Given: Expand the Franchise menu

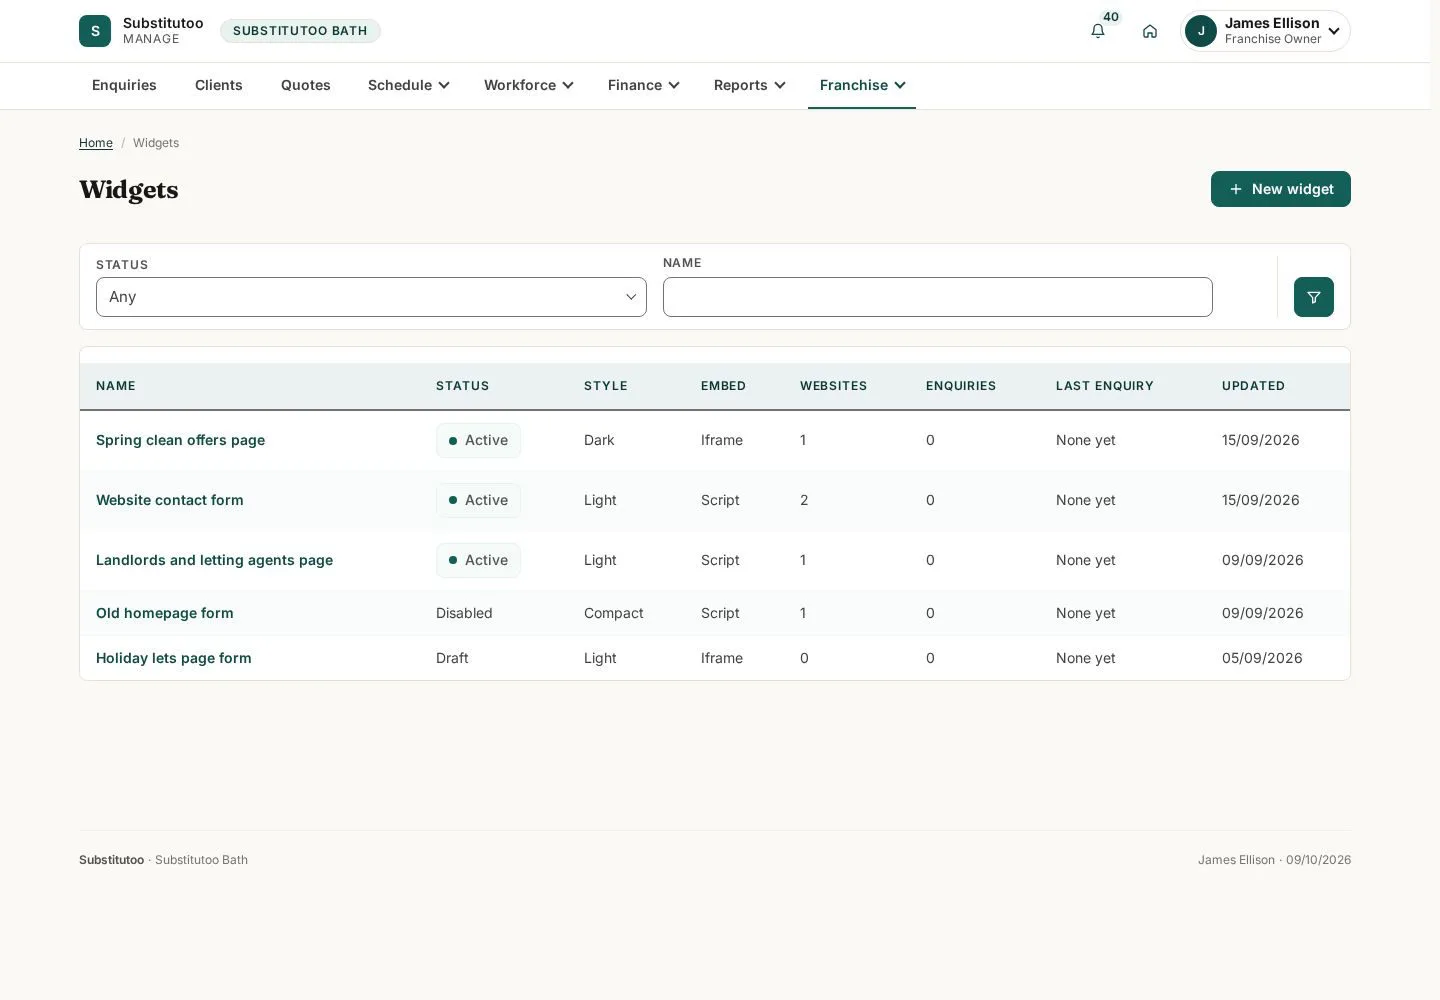Looking at the screenshot, I should (862, 85).
